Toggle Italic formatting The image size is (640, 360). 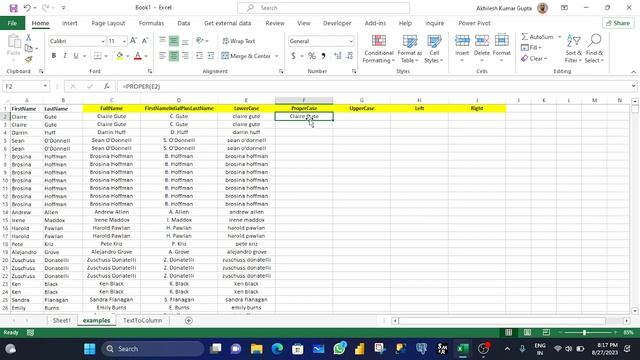point(64,56)
